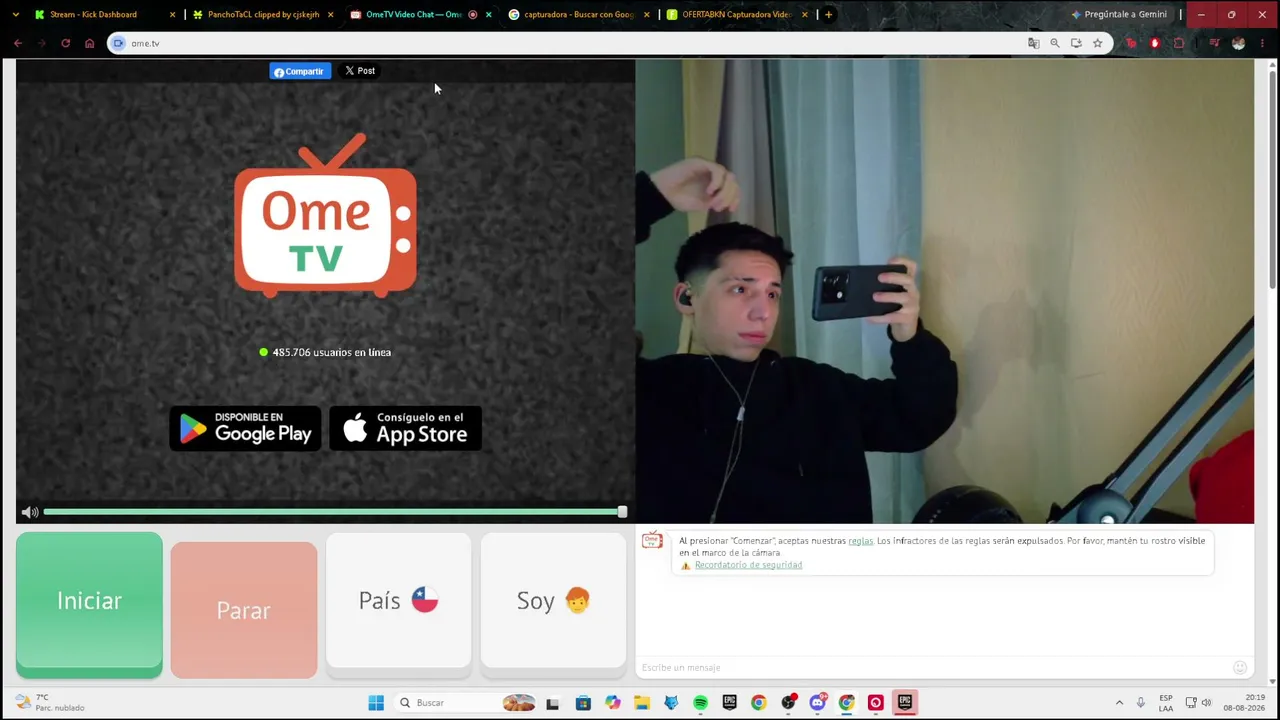The width and height of the screenshot is (1280, 720).
Task: Click the X Post button
Action: [360, 71]
